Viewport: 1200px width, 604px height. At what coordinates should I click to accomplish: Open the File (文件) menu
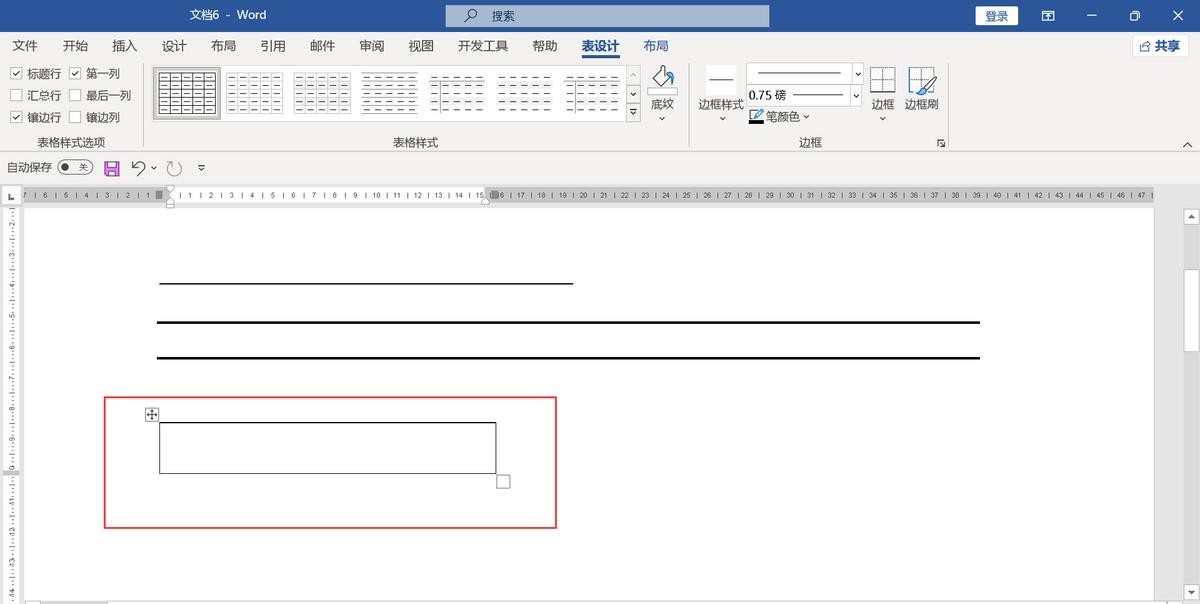pos(25,46)
